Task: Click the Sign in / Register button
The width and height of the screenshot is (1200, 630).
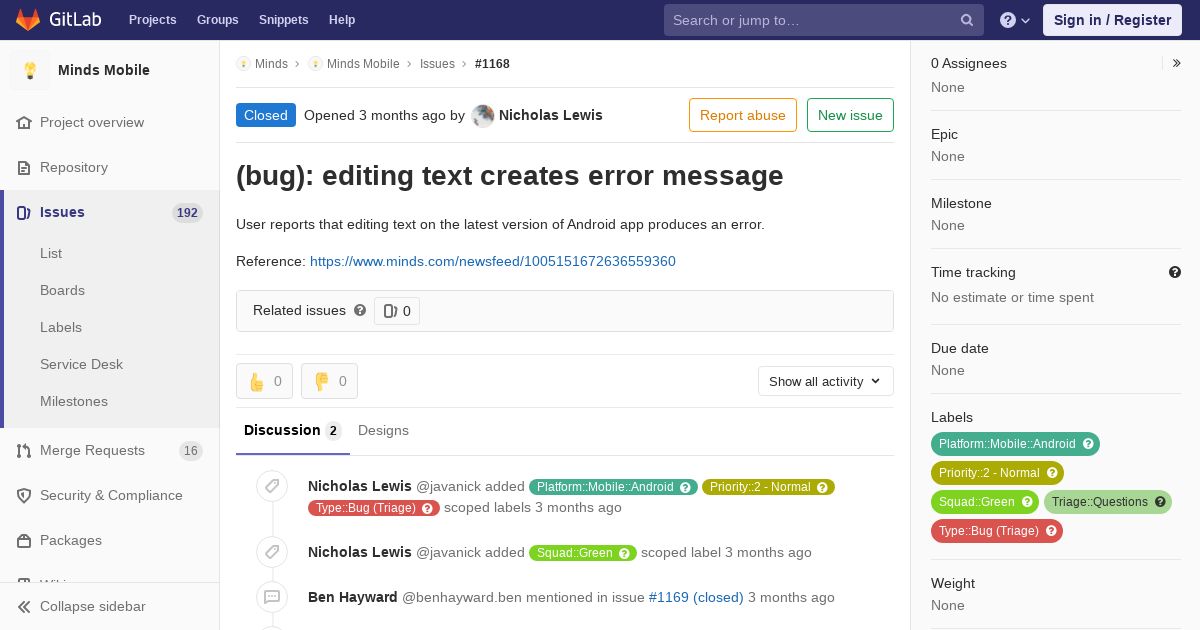Action: point(1112,20)
